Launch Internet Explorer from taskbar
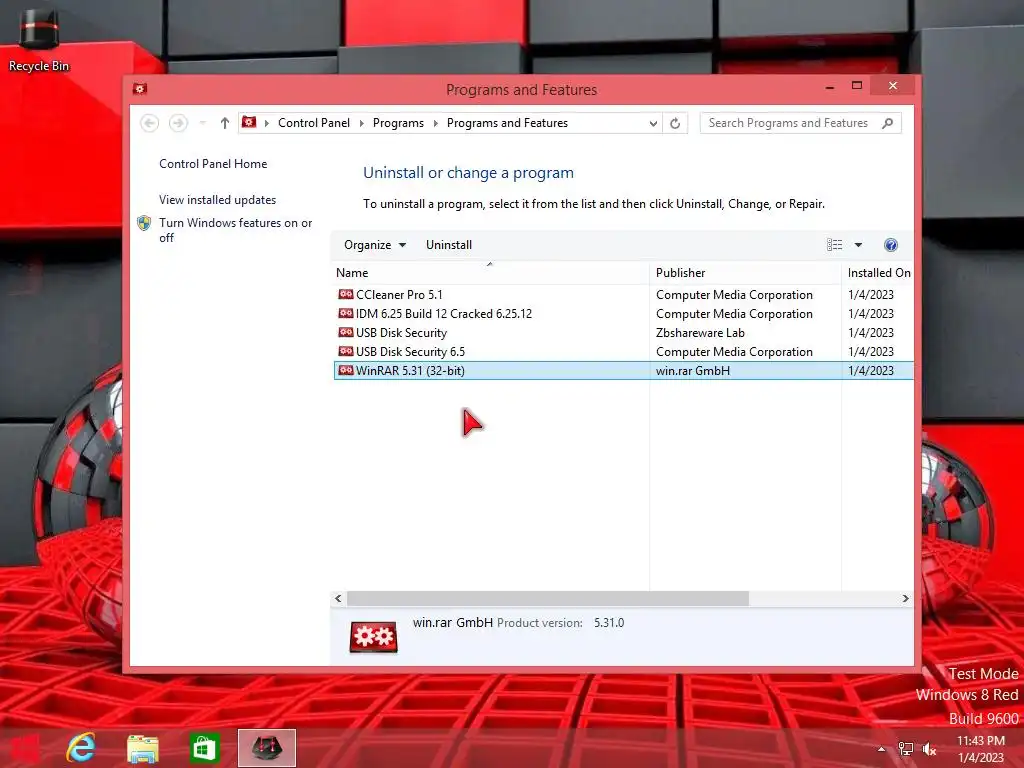1024x768 pixels. (x=81, y=748)
